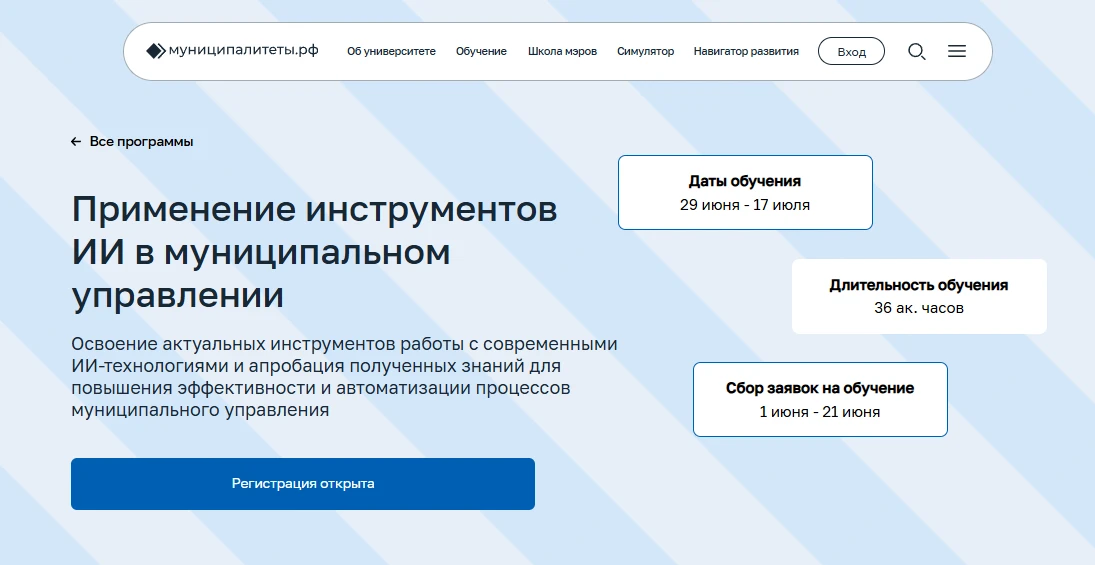
Task: Go to Школа мэров section
Action: click(562, 52)
